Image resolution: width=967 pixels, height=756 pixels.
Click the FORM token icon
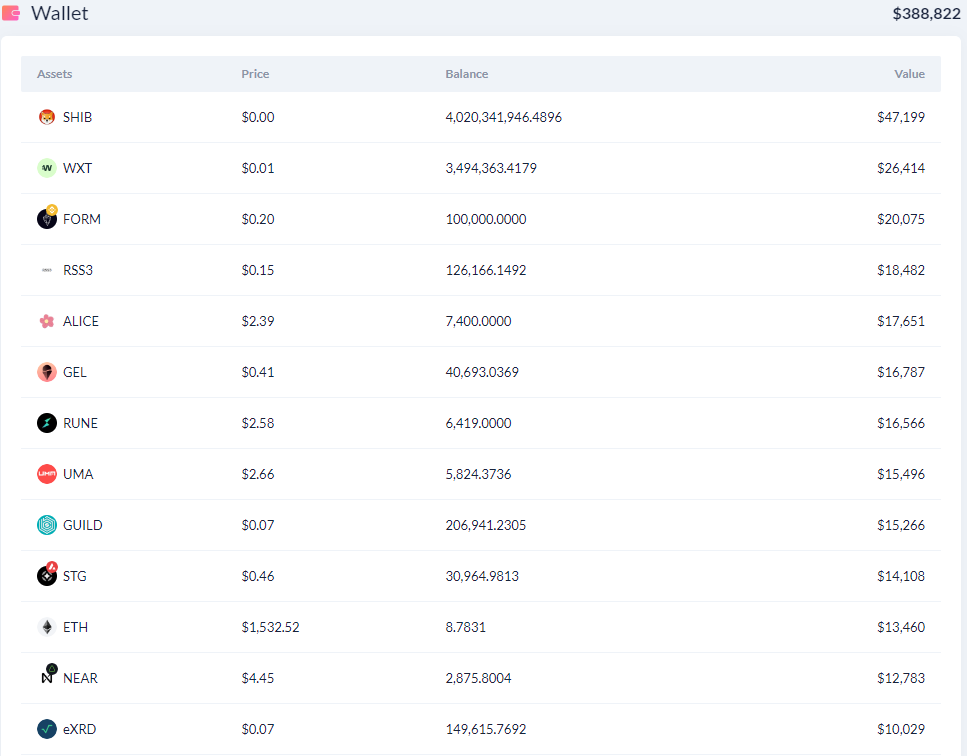tap(47, 217)
